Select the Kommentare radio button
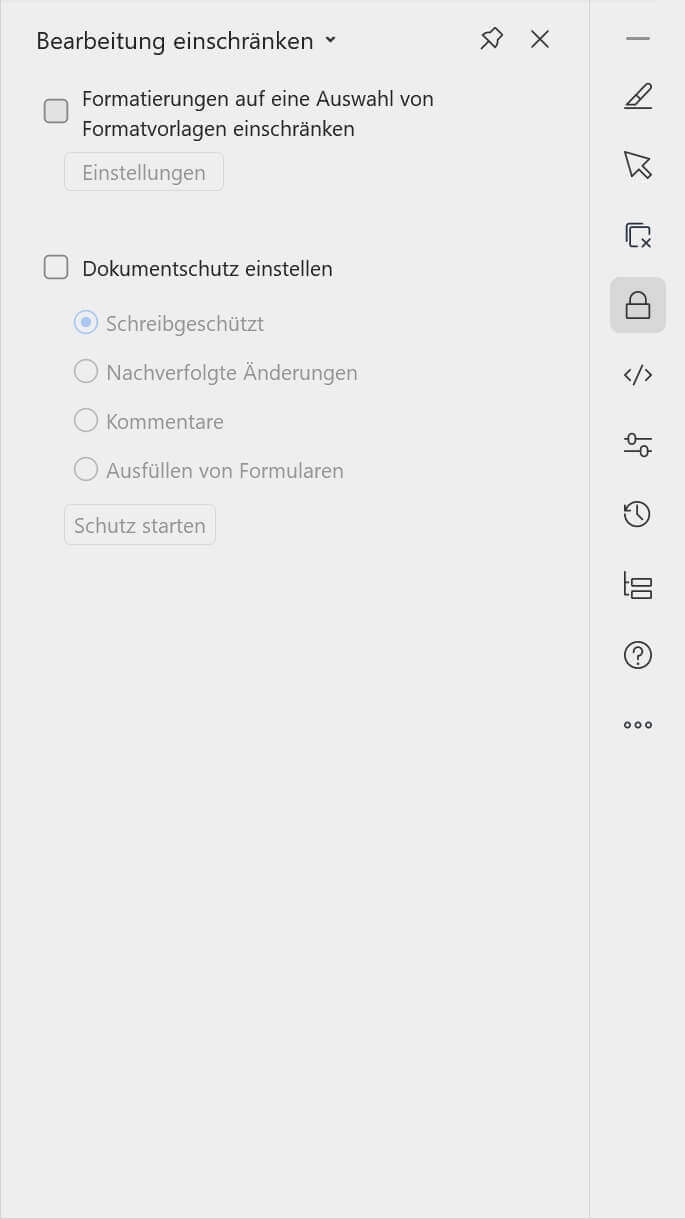The height and width of the screenshot is (1219, 685). [86, 420]
